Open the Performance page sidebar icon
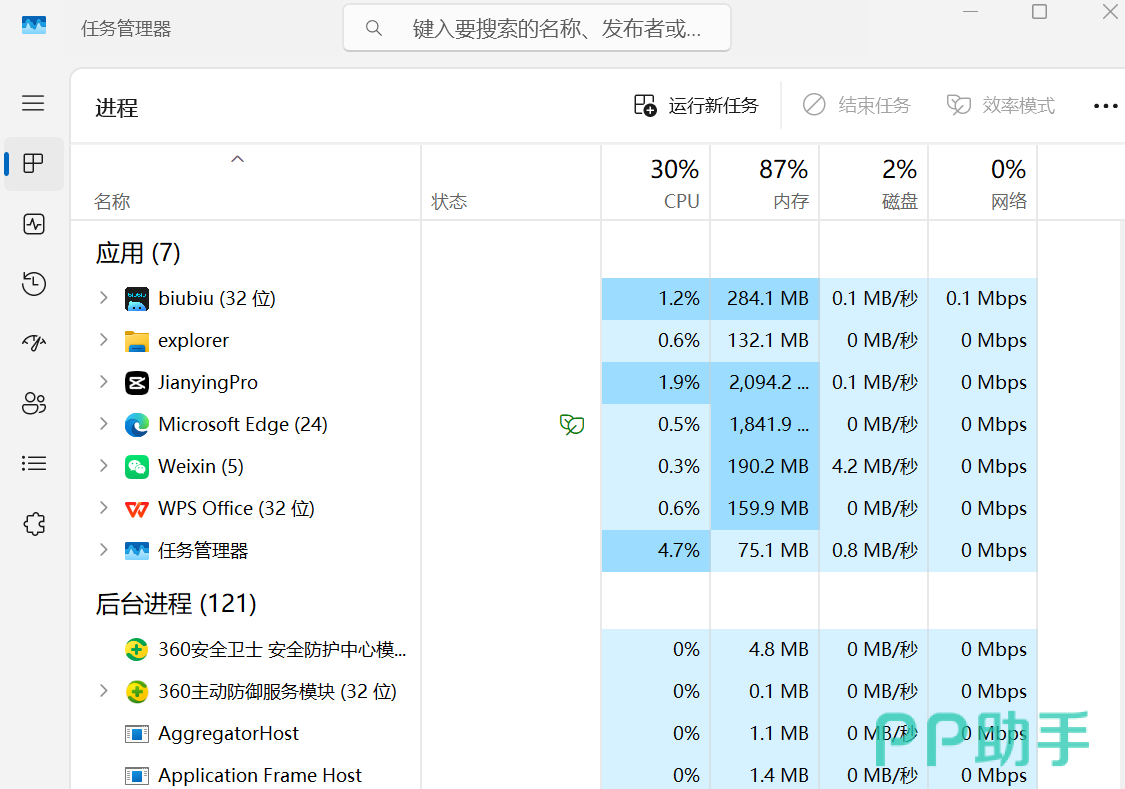 click(34, 225)
